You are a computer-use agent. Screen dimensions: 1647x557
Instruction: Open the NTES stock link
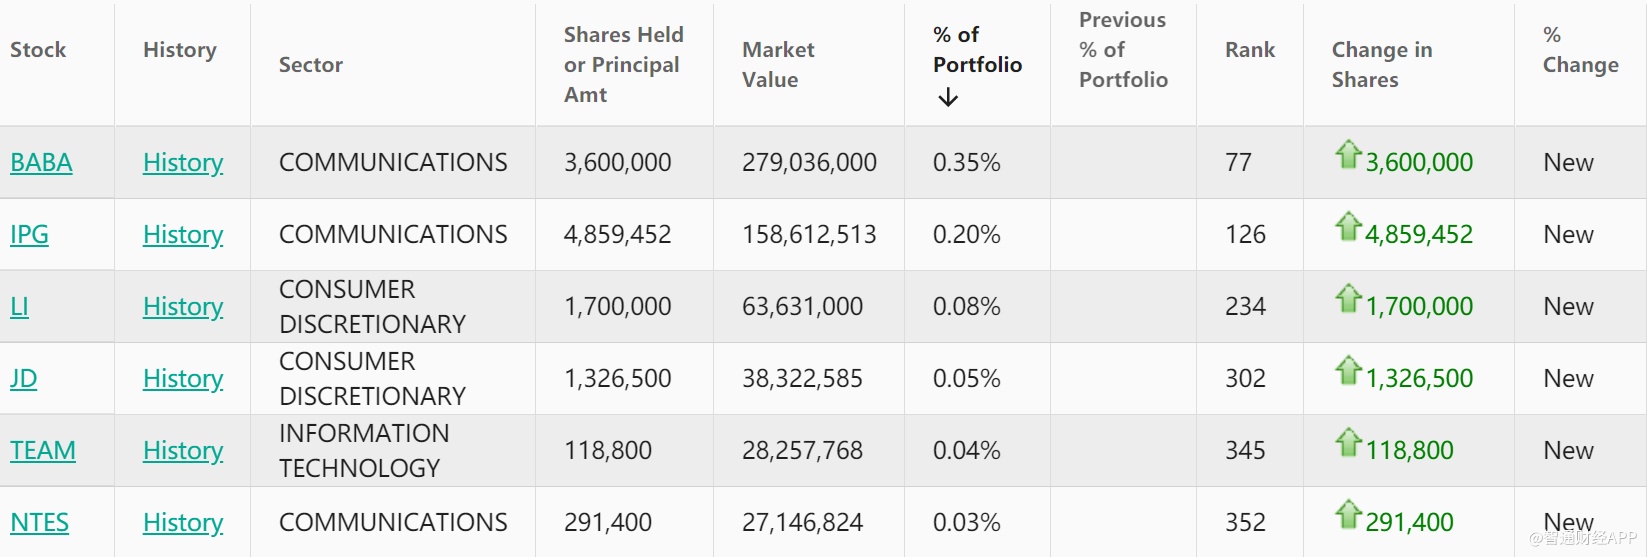click(40, 523)
